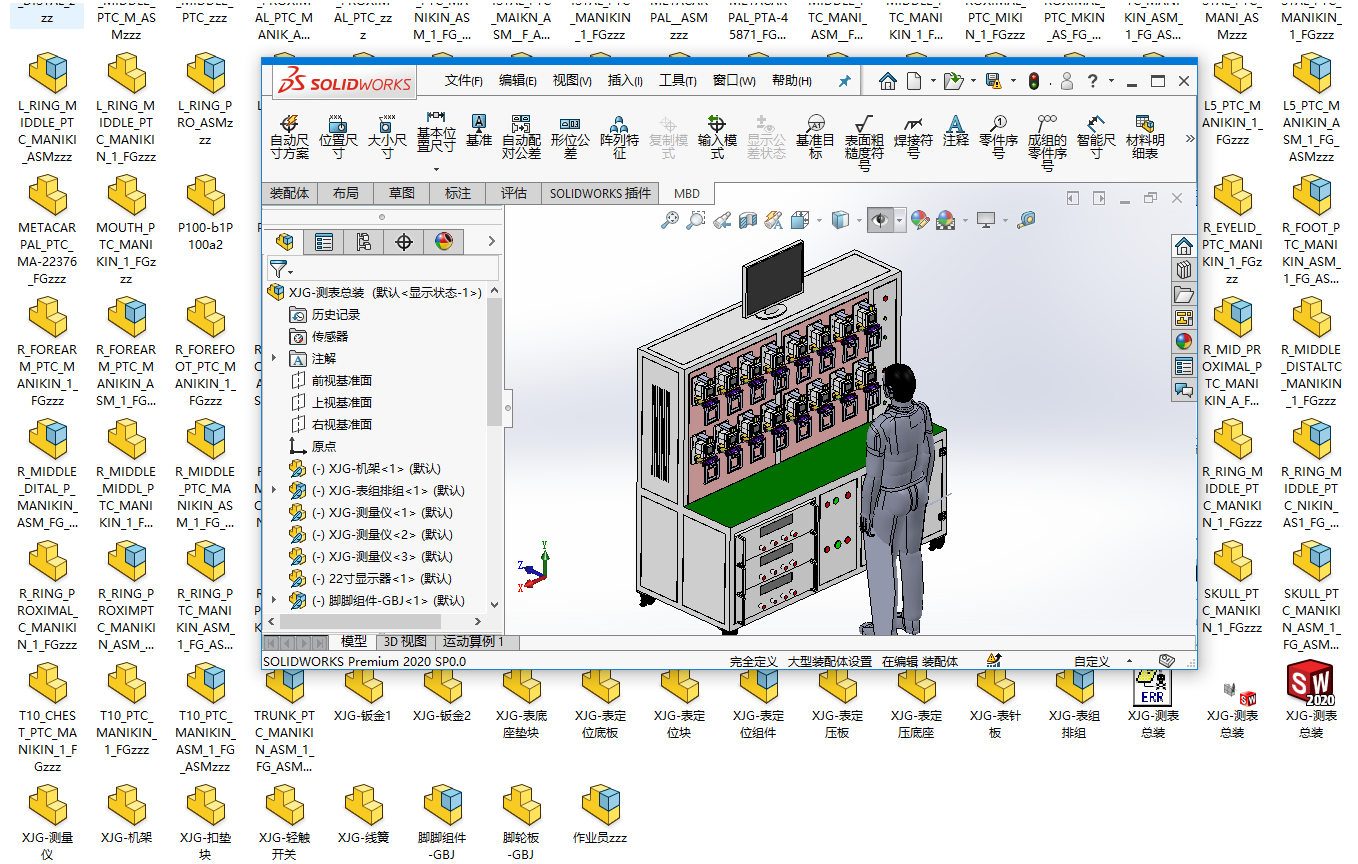Expand the XJG-表组排组<1> tree node
Image resolution: width=1358 pixels, height=864 pixels.
274,490
